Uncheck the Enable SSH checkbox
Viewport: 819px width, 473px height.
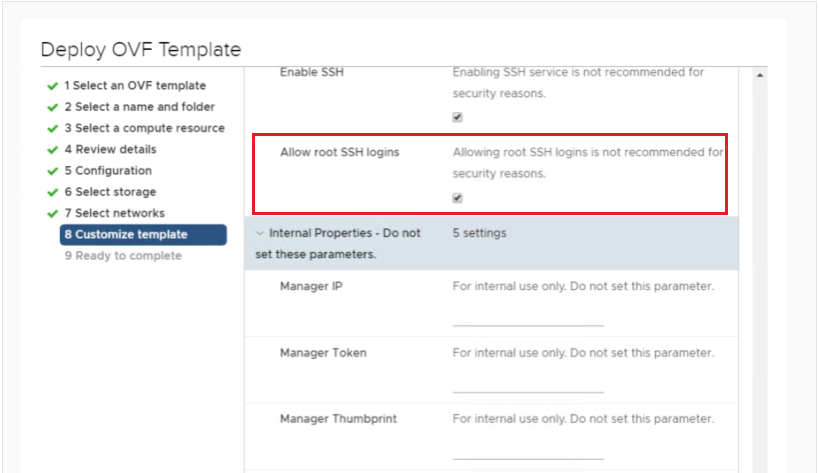(x=458, y=117)
